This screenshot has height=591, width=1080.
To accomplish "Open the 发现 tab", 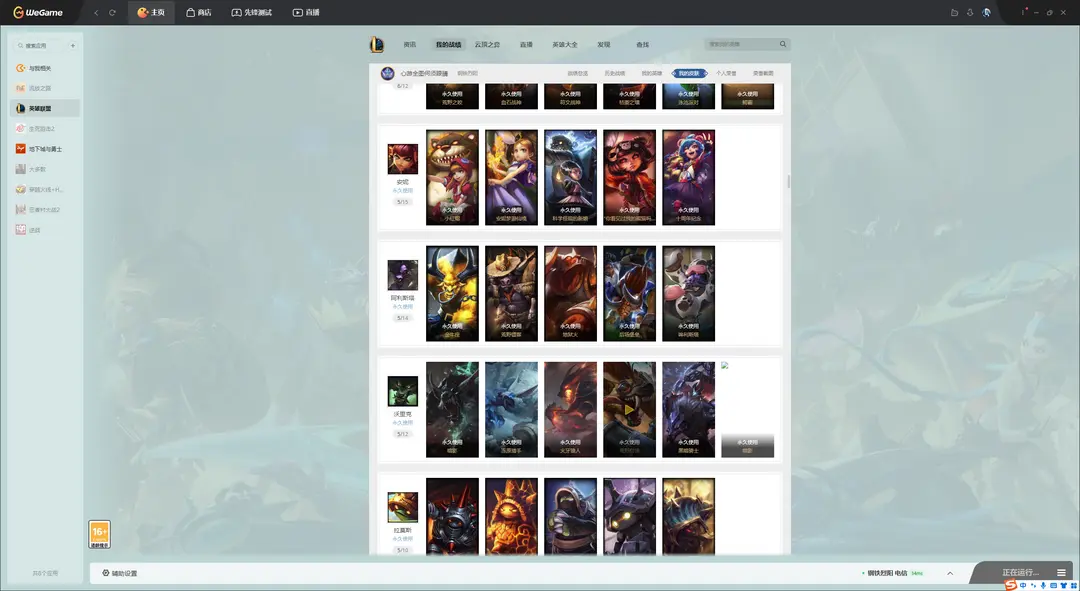I will 604,45.
